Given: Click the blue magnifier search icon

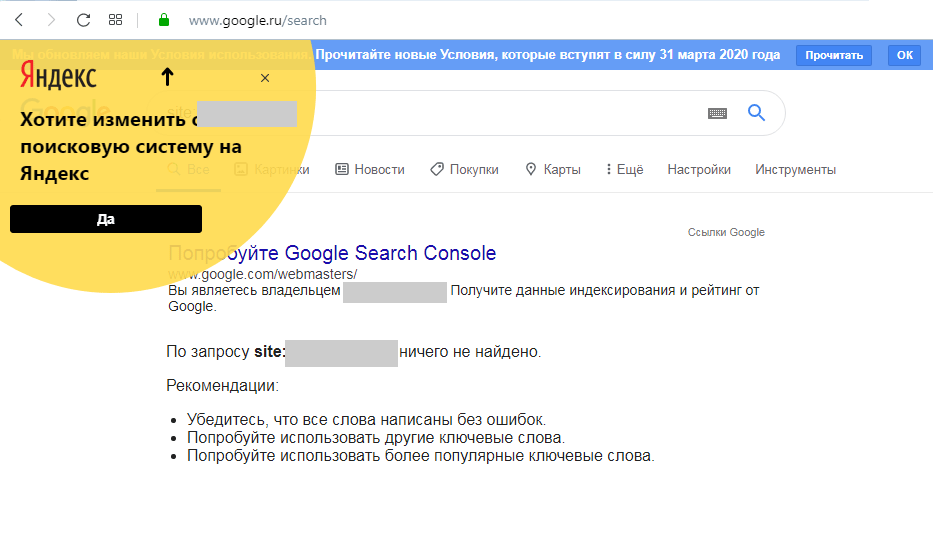Looking at the screenshot, I should [x=756, y=113].
